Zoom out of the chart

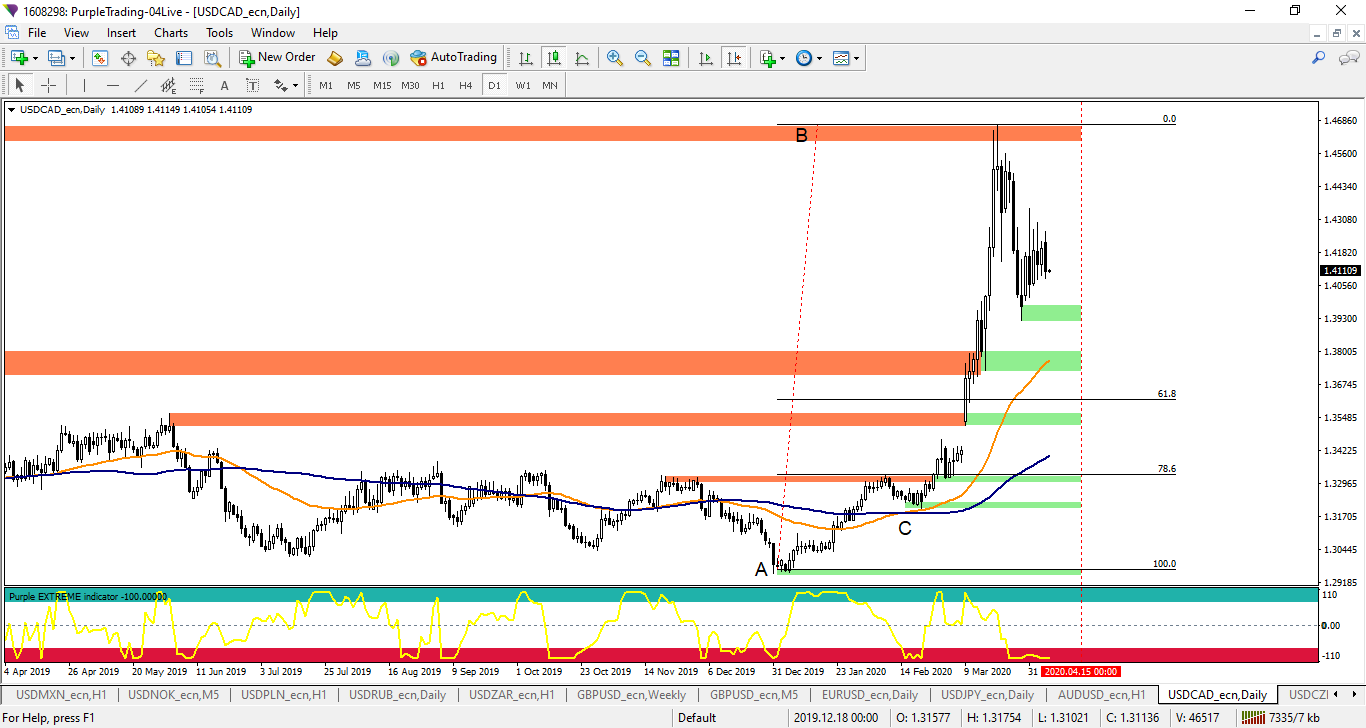[643, 58]
